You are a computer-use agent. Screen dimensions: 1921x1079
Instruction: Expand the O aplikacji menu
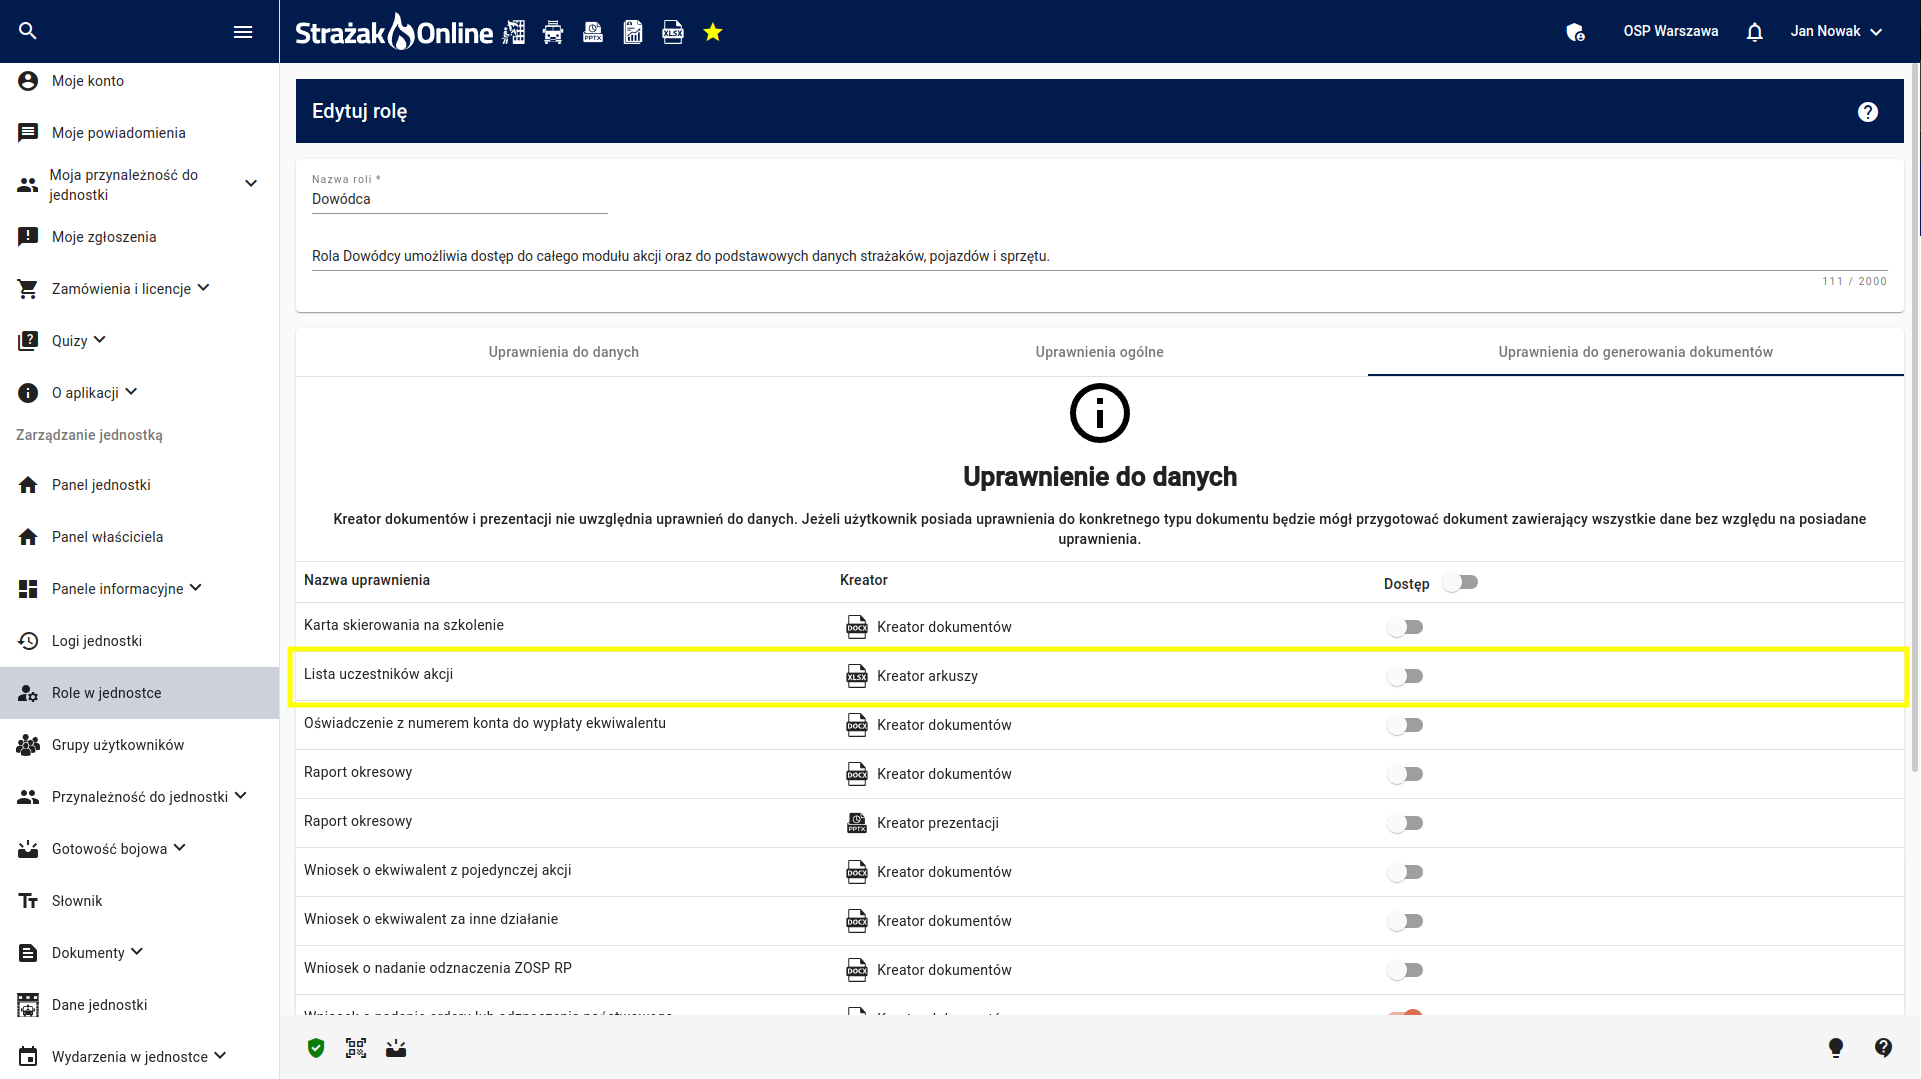(x=131, y=392)
